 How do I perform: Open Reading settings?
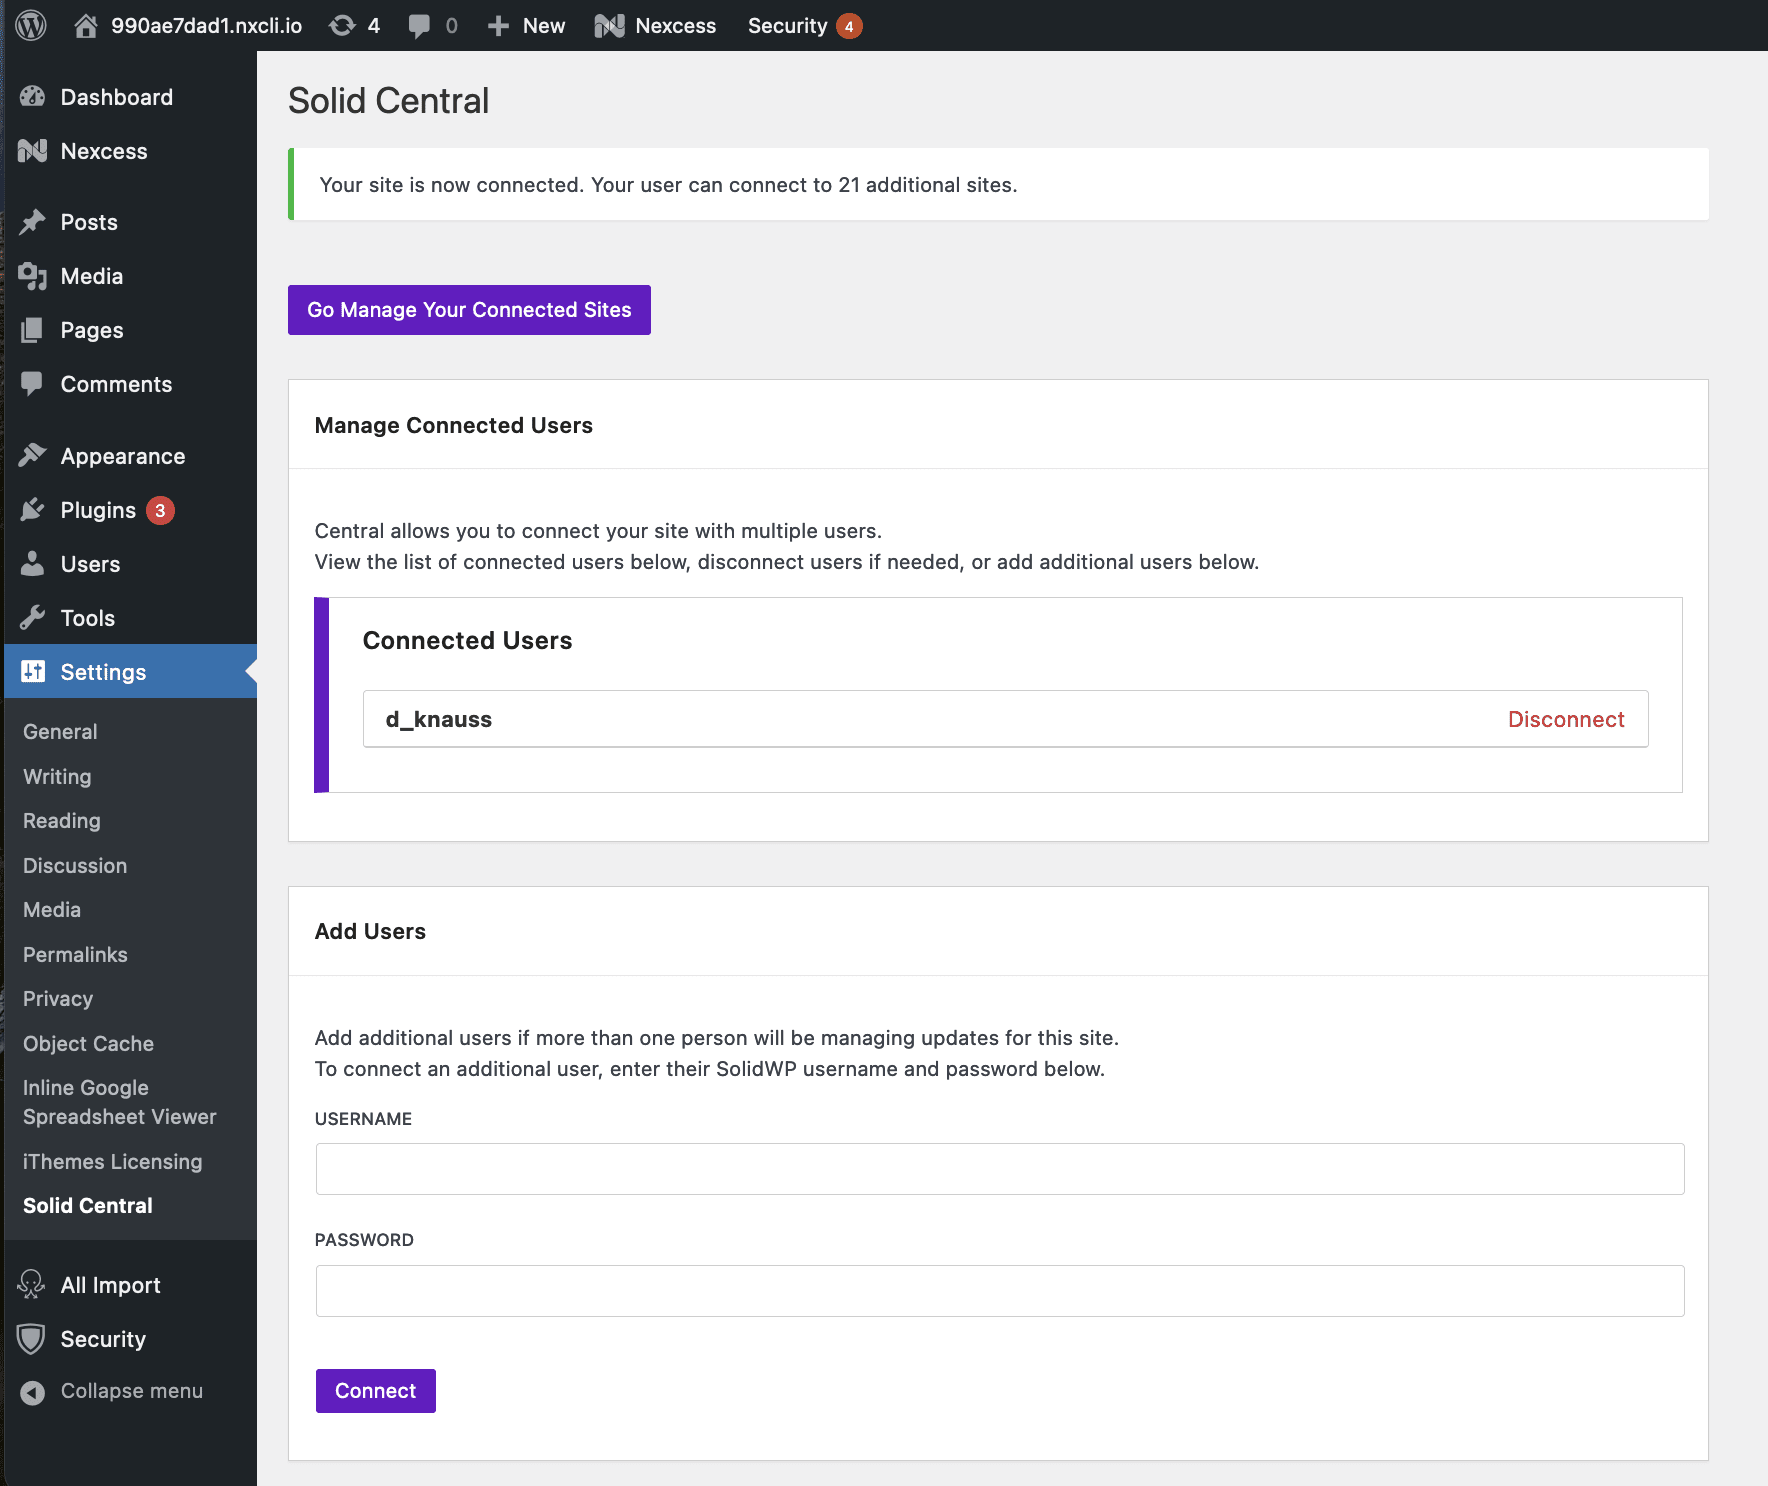[x=62, y=820]
